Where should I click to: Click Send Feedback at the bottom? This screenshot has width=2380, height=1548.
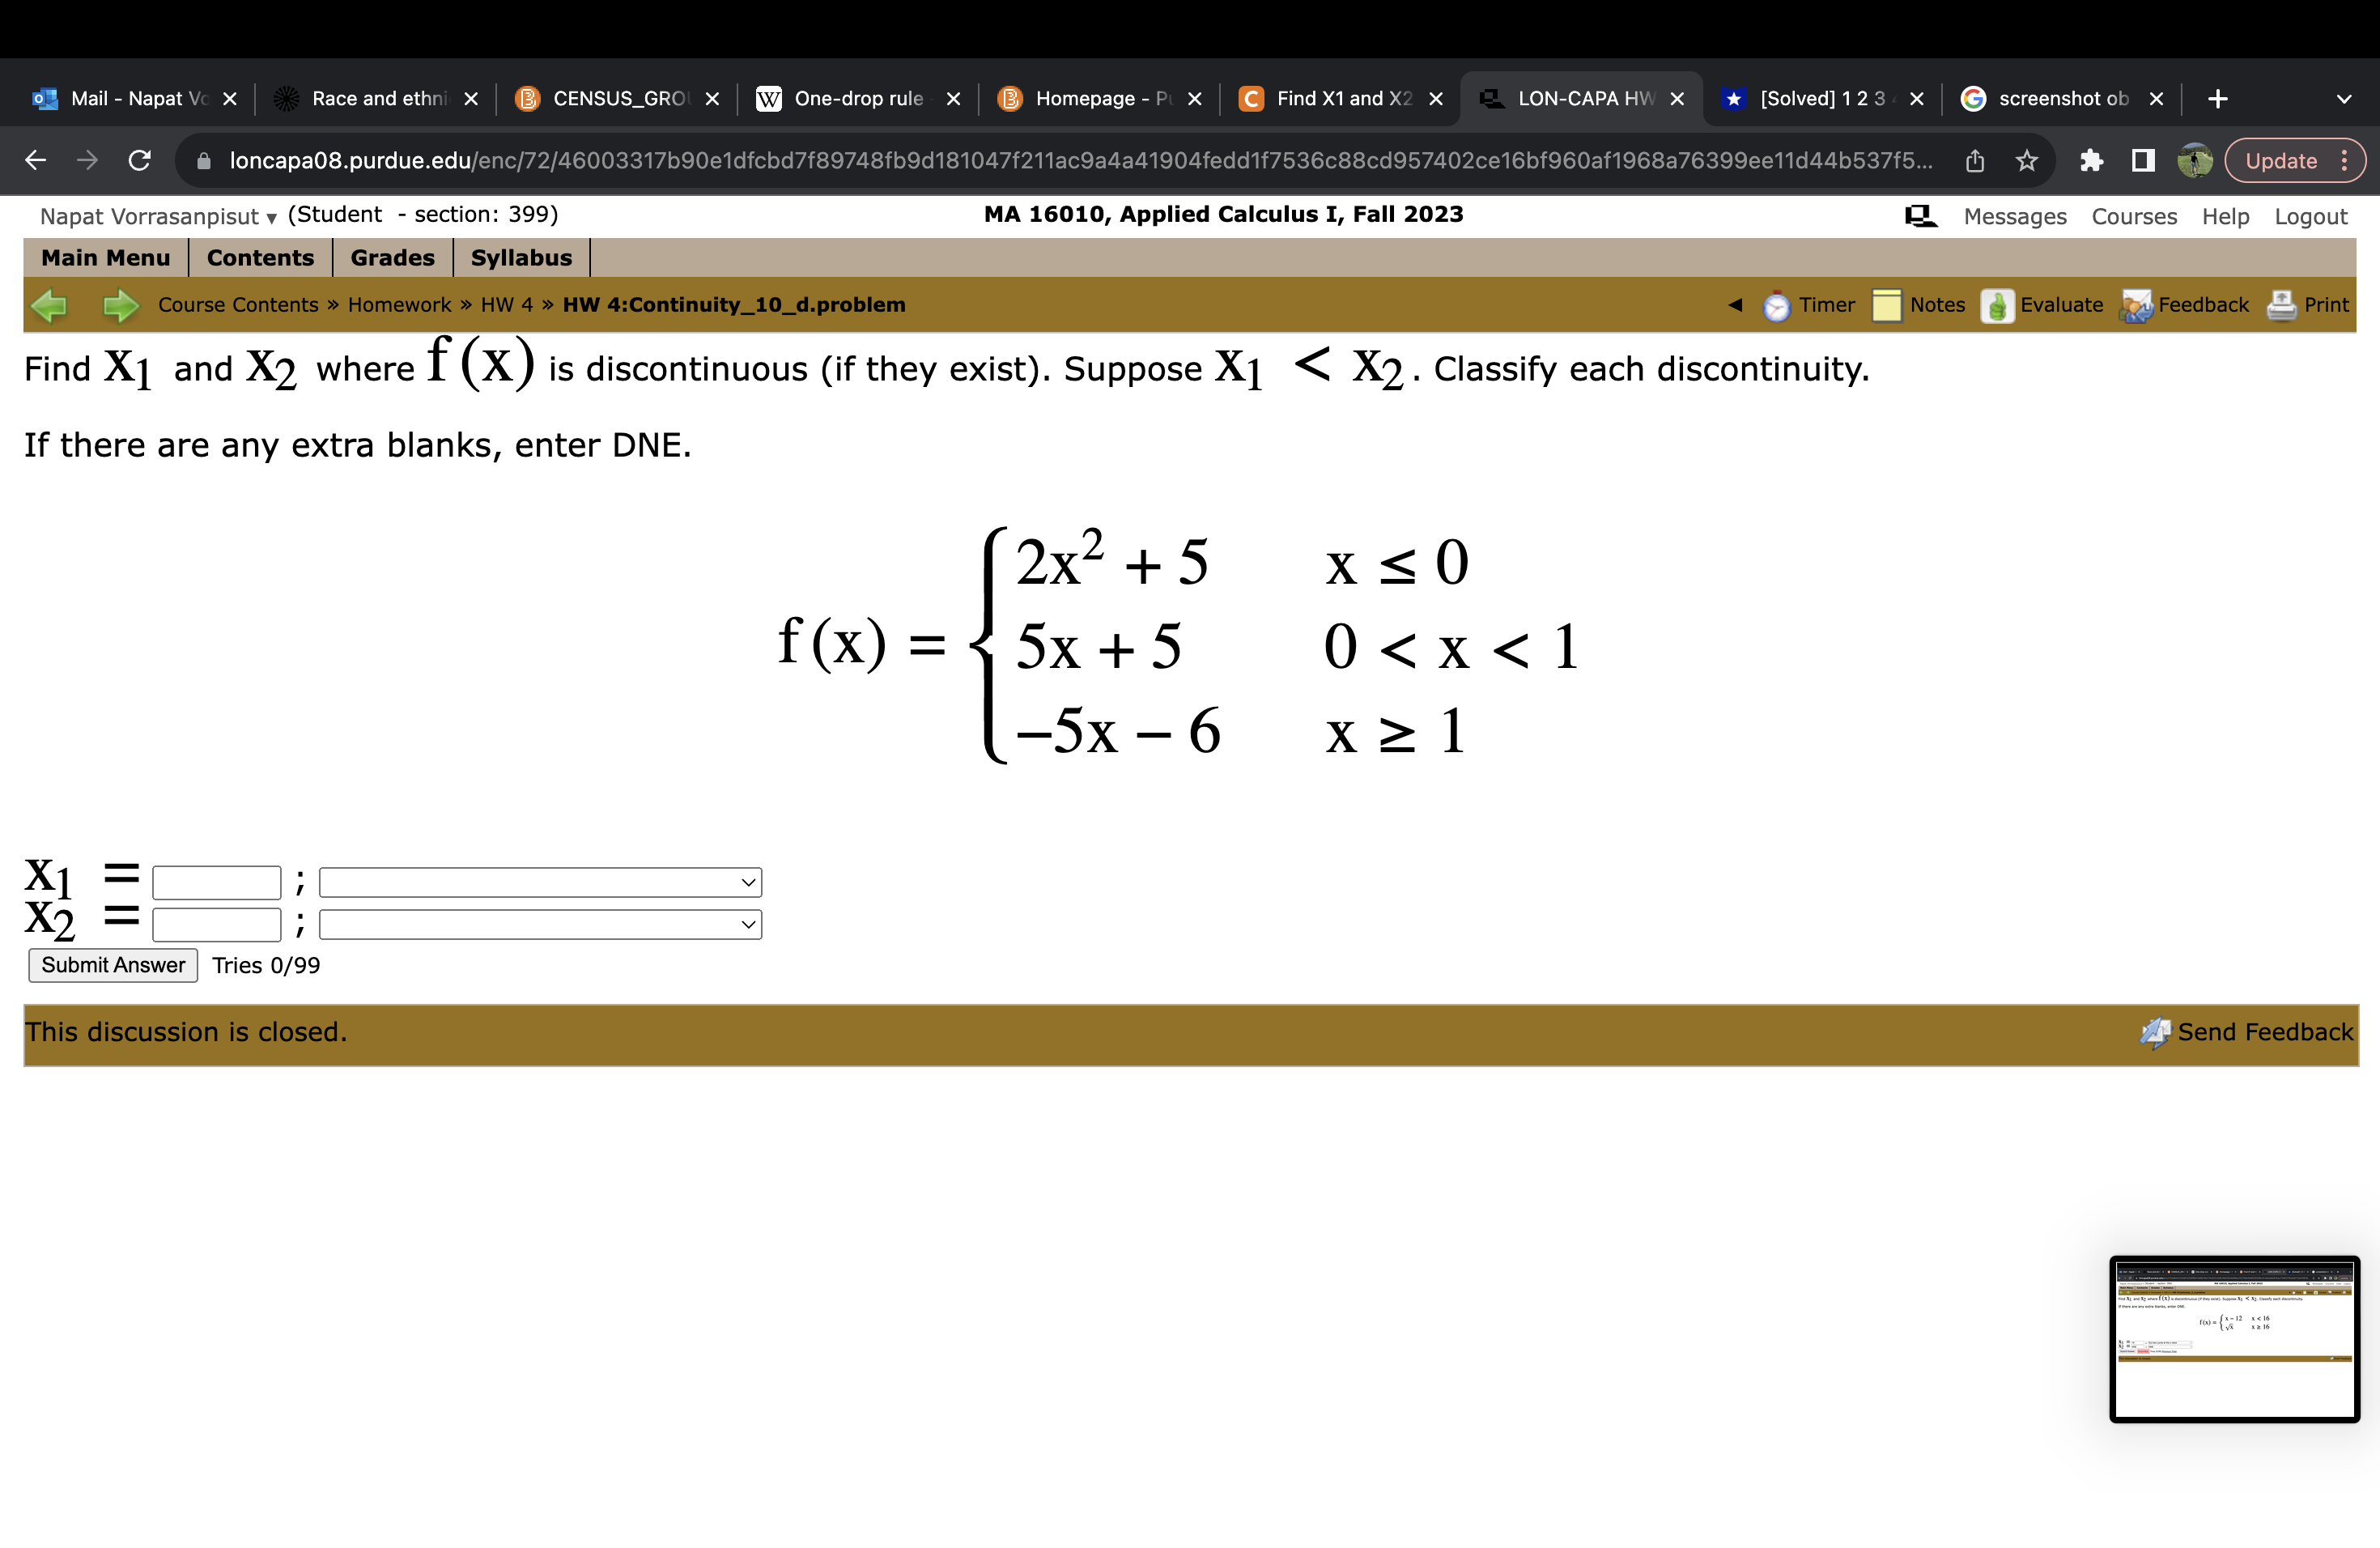2264,1032
